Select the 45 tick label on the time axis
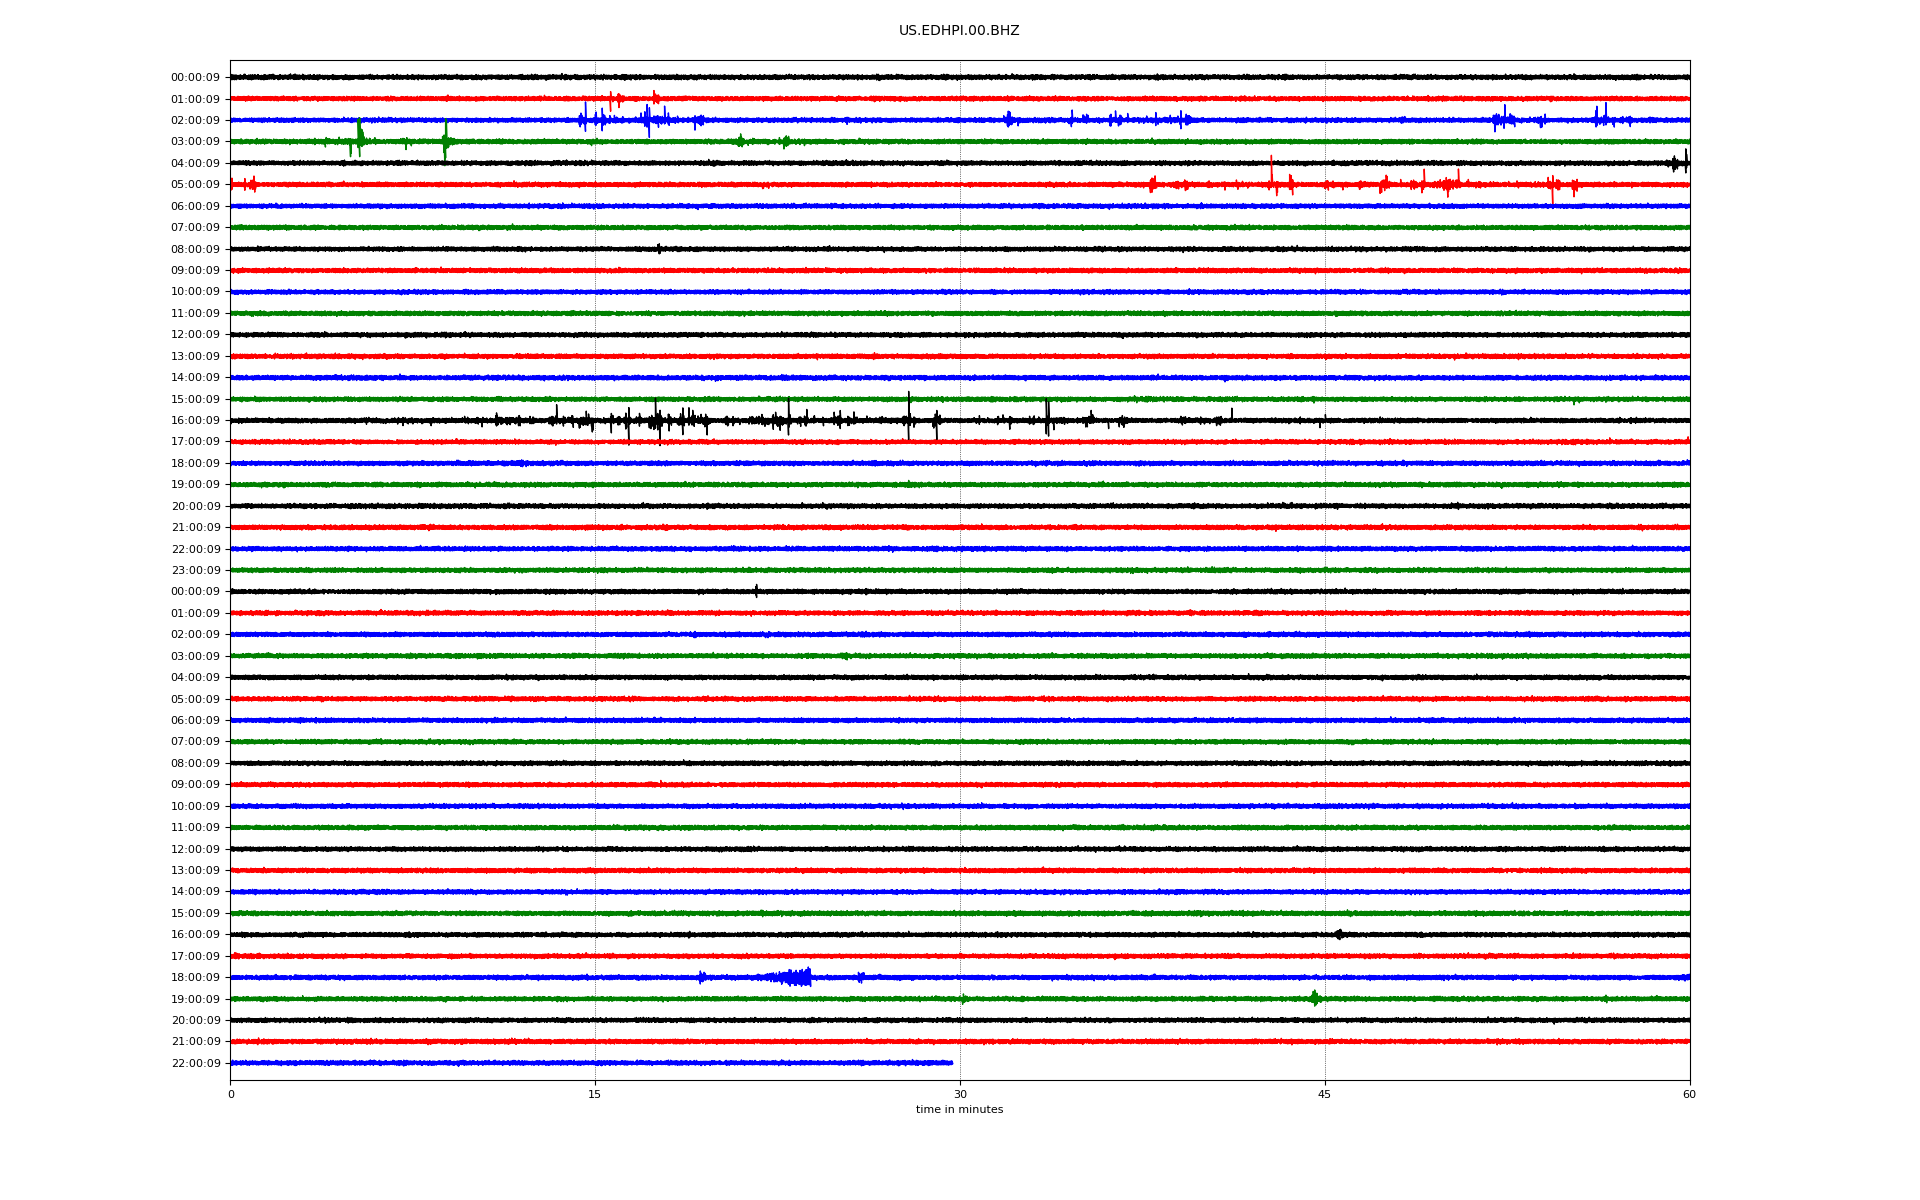1920x1200 pixels. point(1324,1094)
